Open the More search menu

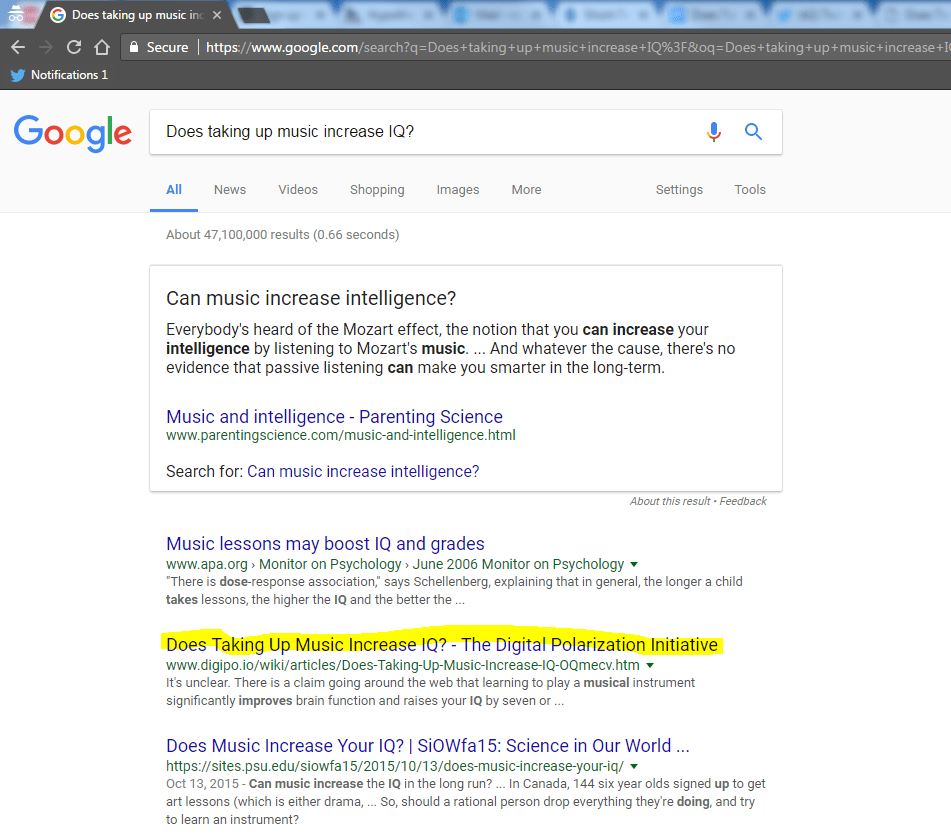526,190
